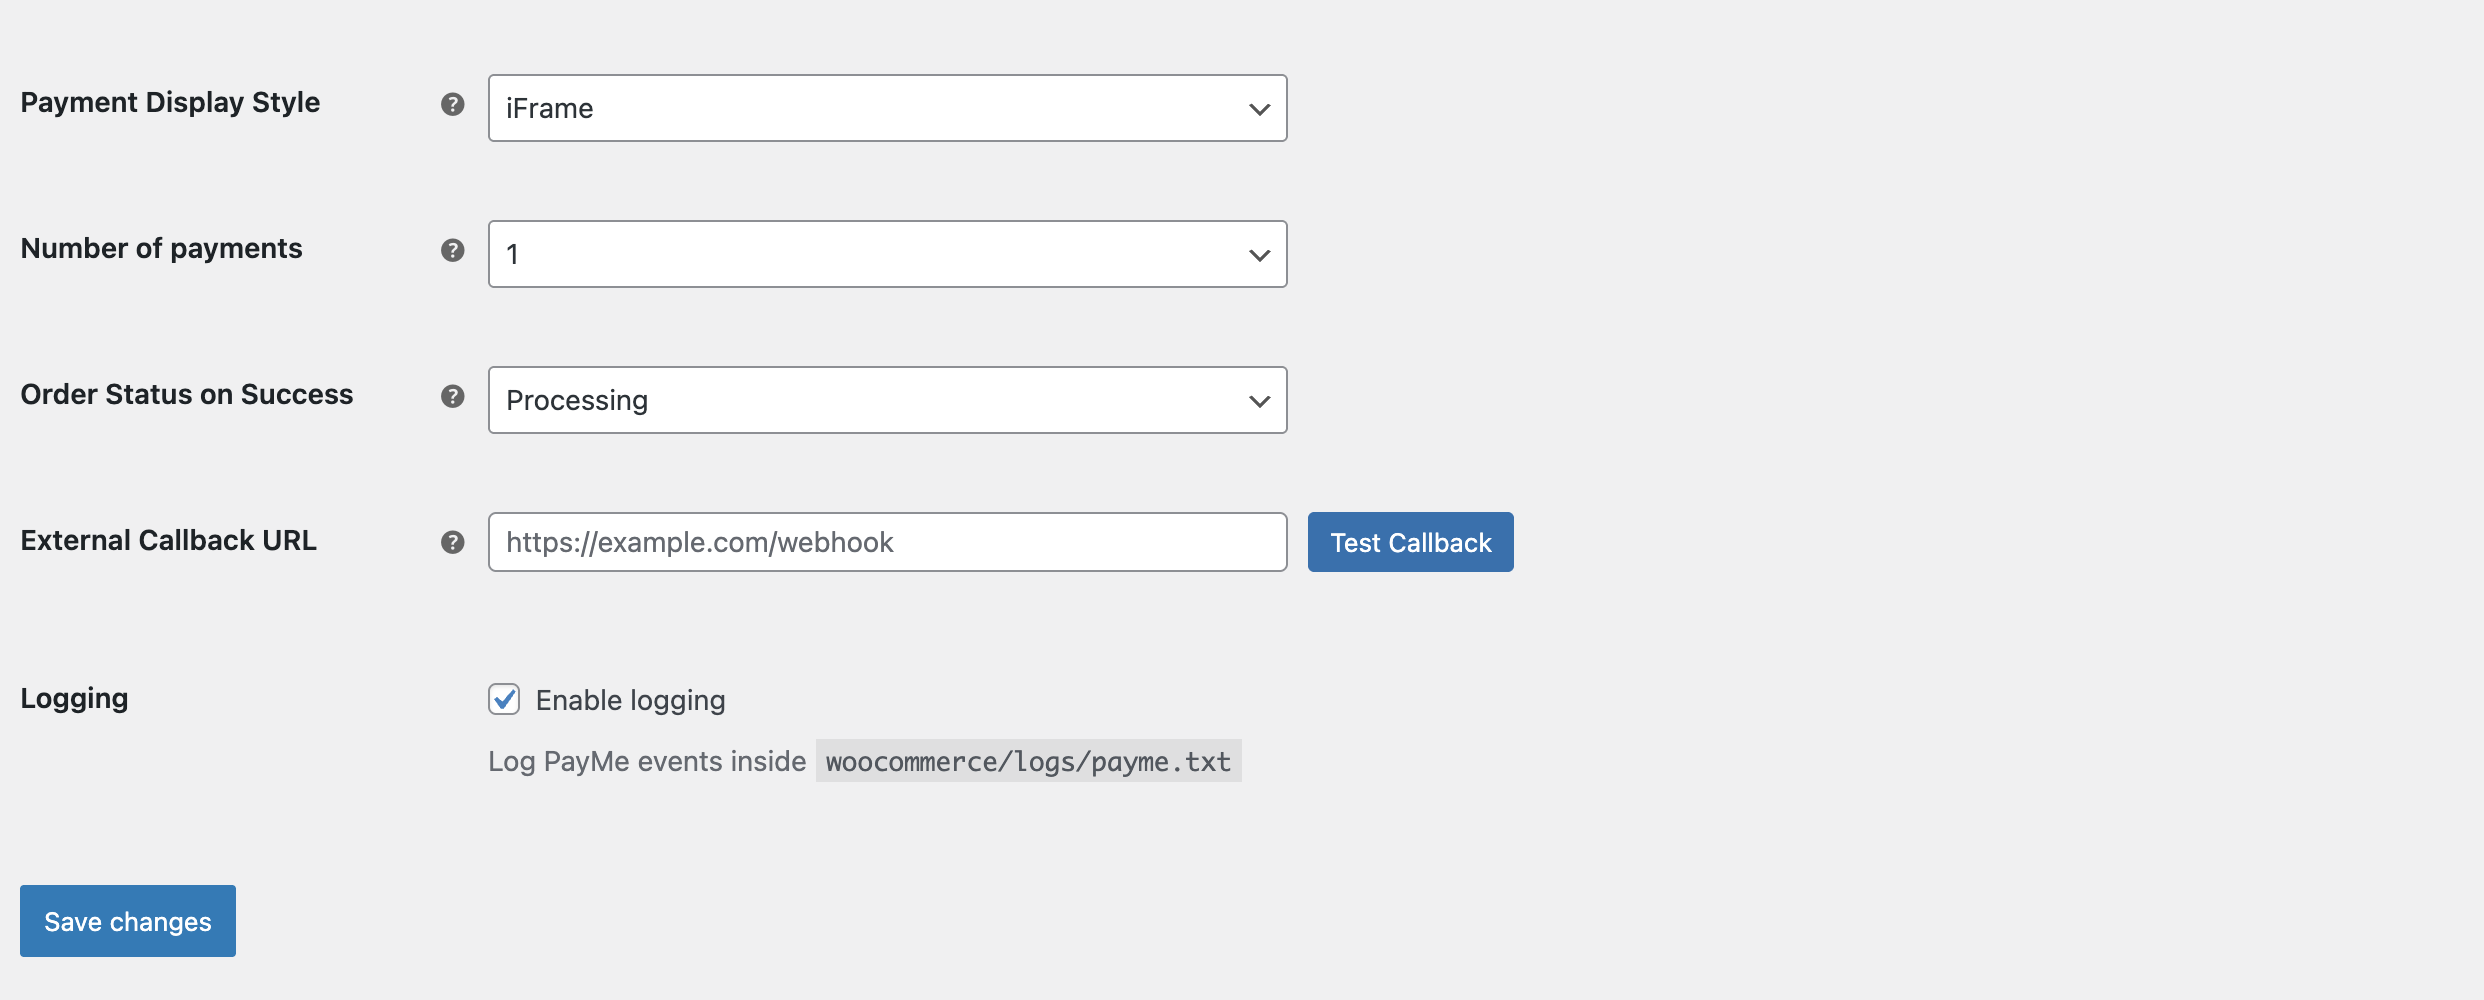Click the Save changes button
2484x1000 pixels.
(x=128, y=921)
